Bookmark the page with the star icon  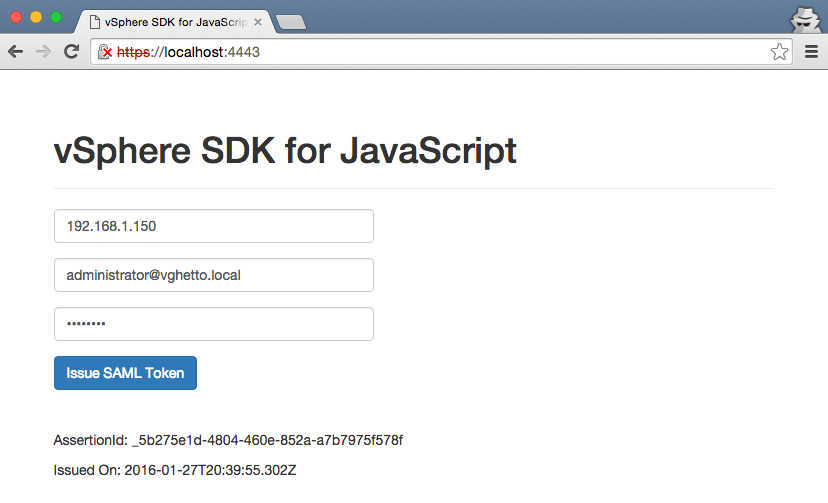[779, 52]
